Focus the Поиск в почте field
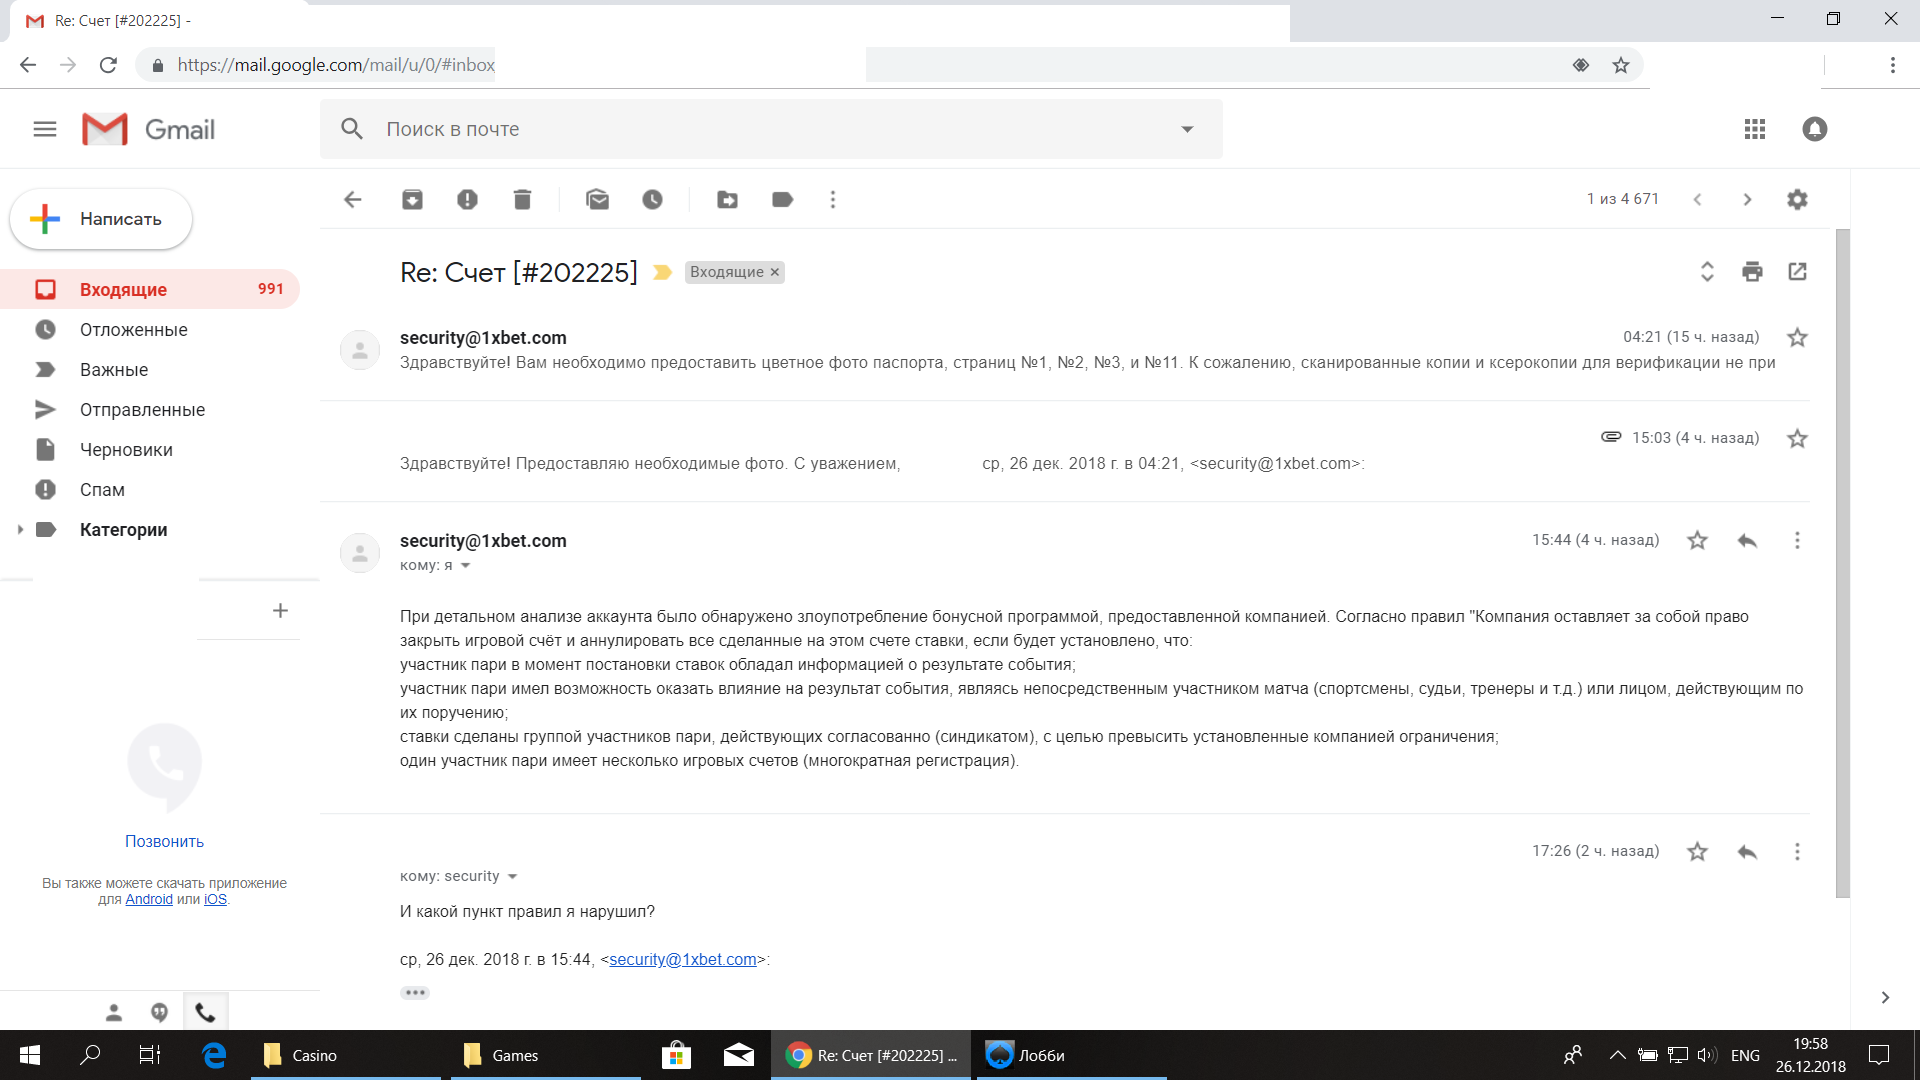The height and width of the screenshot is (1080, 1920). pos(770,129)
